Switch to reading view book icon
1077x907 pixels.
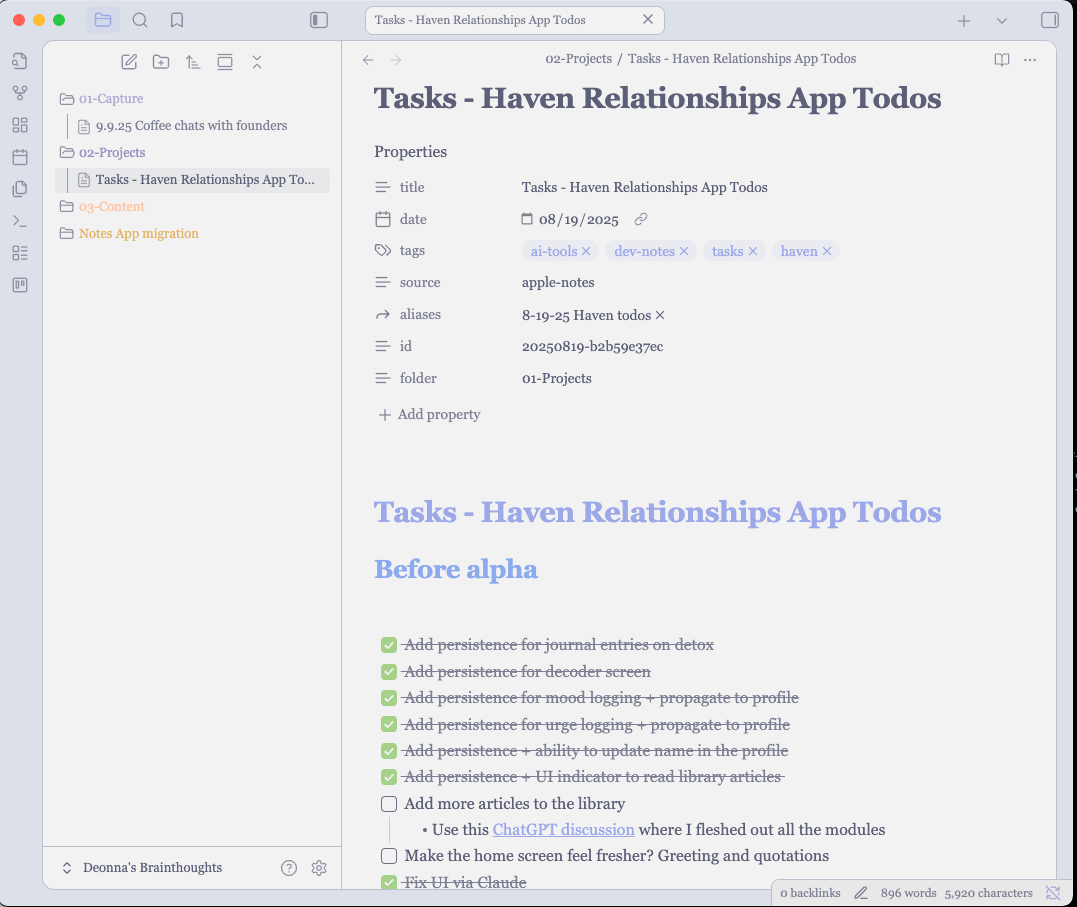[x=1002, y=60]
